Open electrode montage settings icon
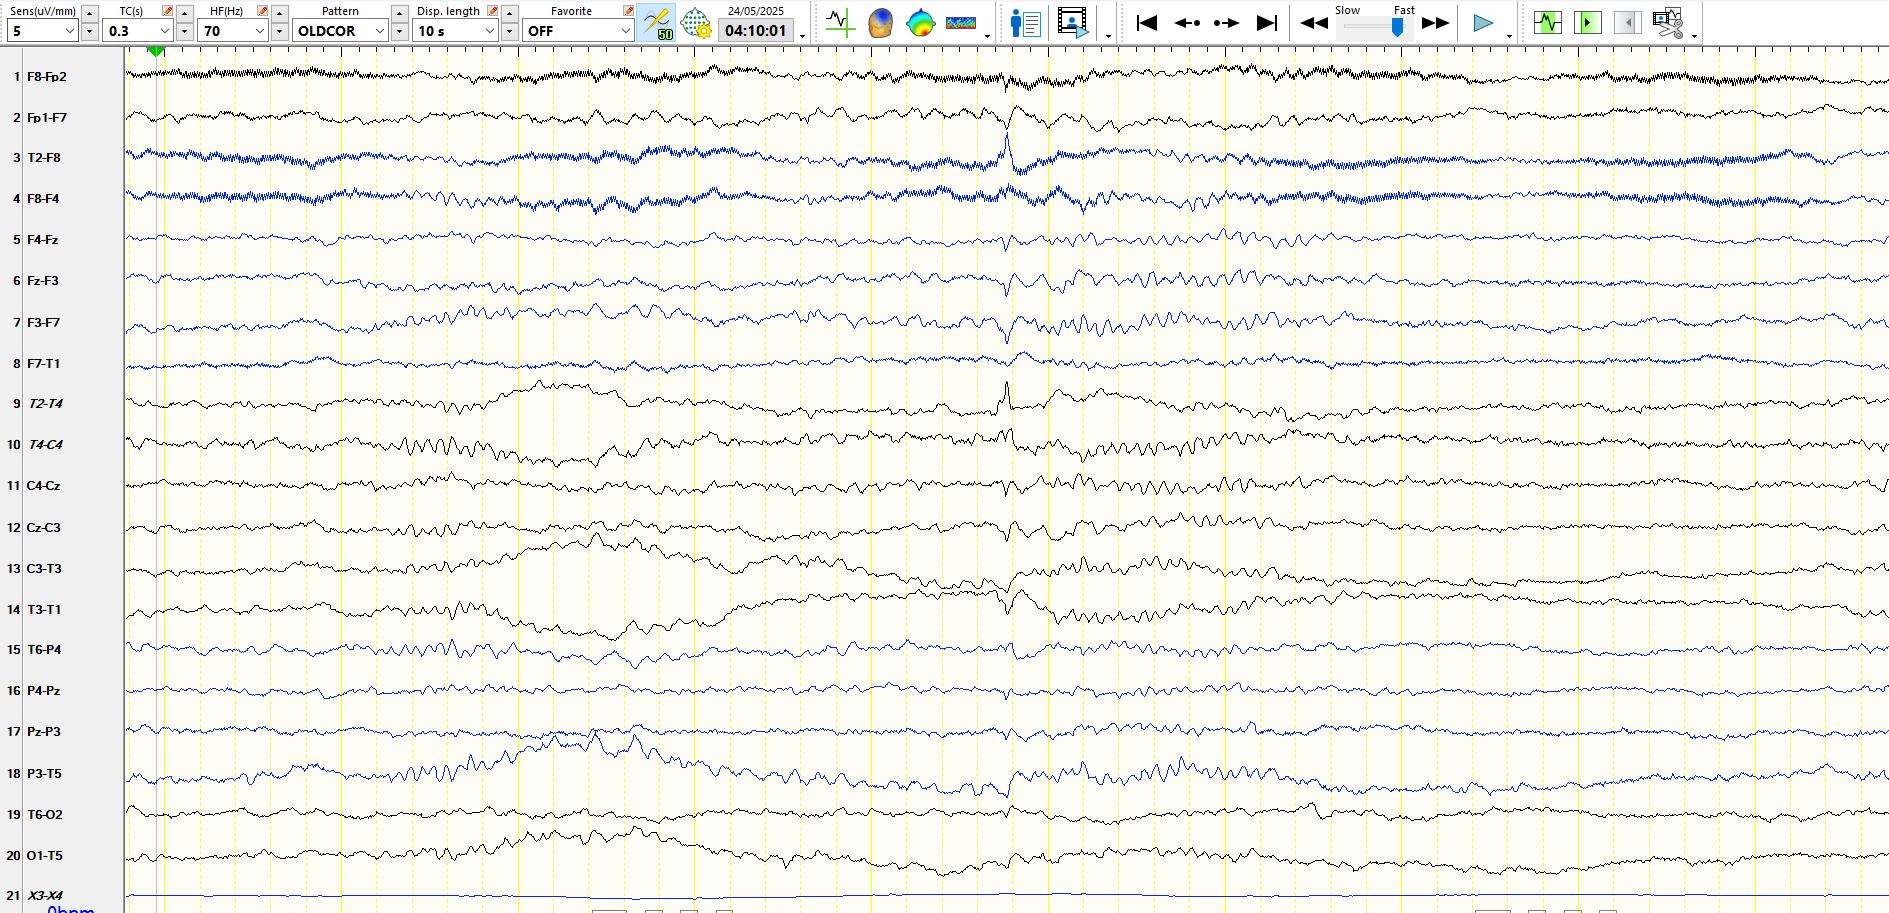 click(x=695, y=23)
